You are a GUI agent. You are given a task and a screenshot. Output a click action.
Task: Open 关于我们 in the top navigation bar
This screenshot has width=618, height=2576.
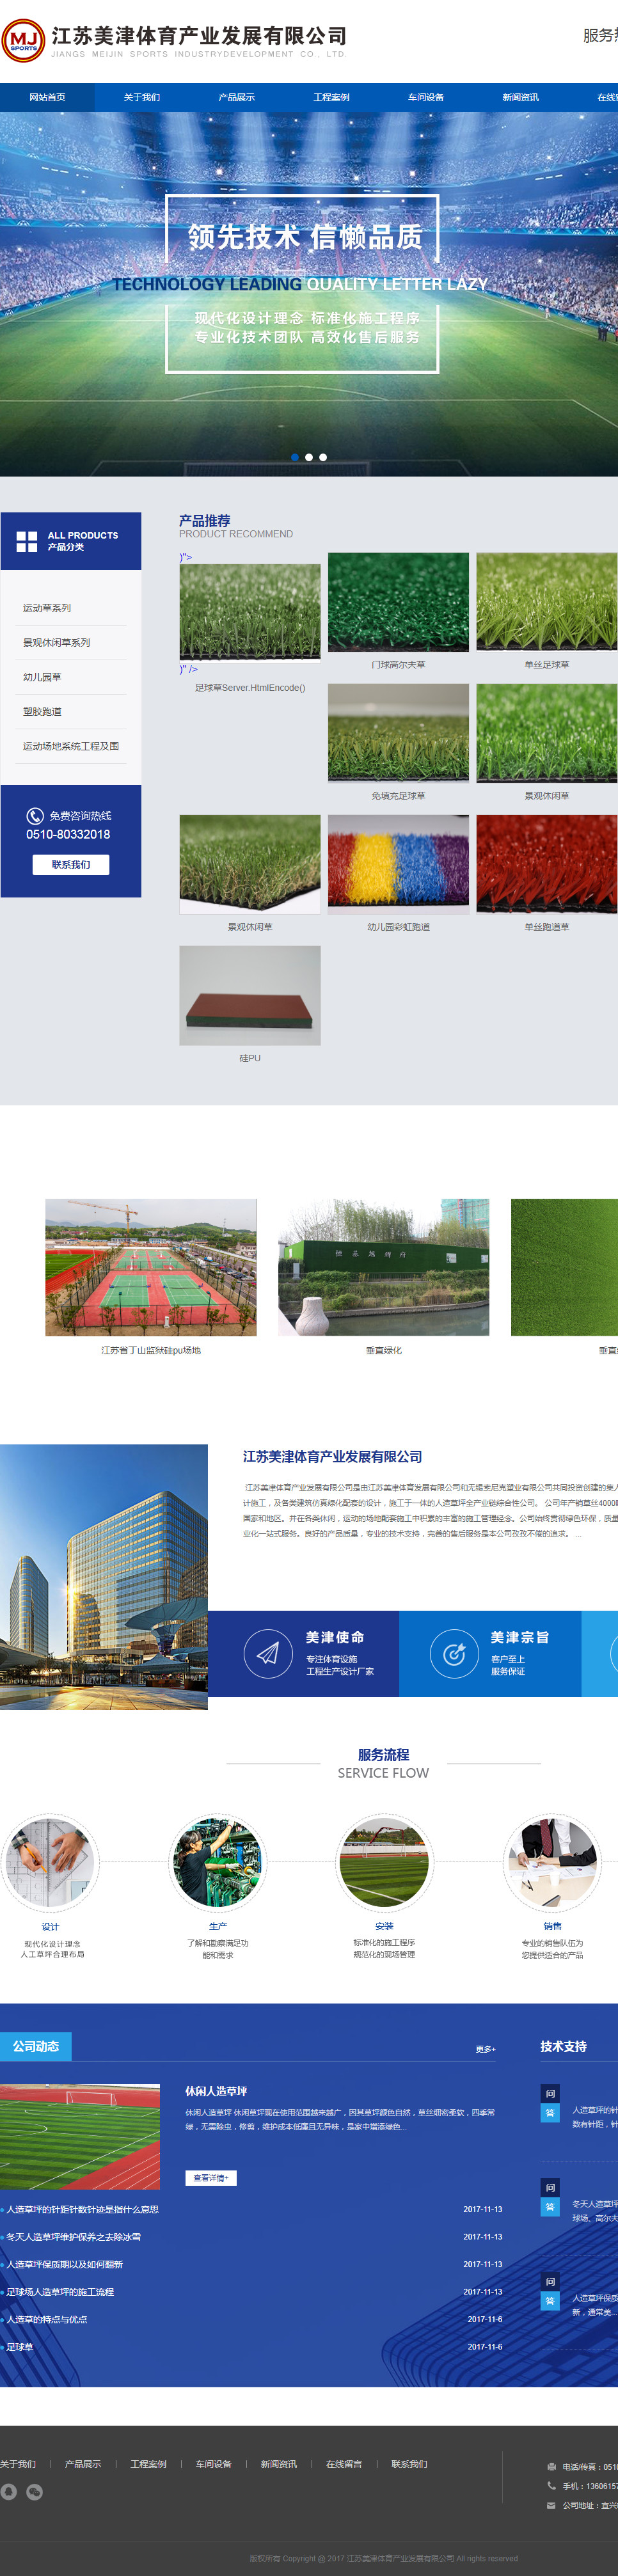(142, 97)
